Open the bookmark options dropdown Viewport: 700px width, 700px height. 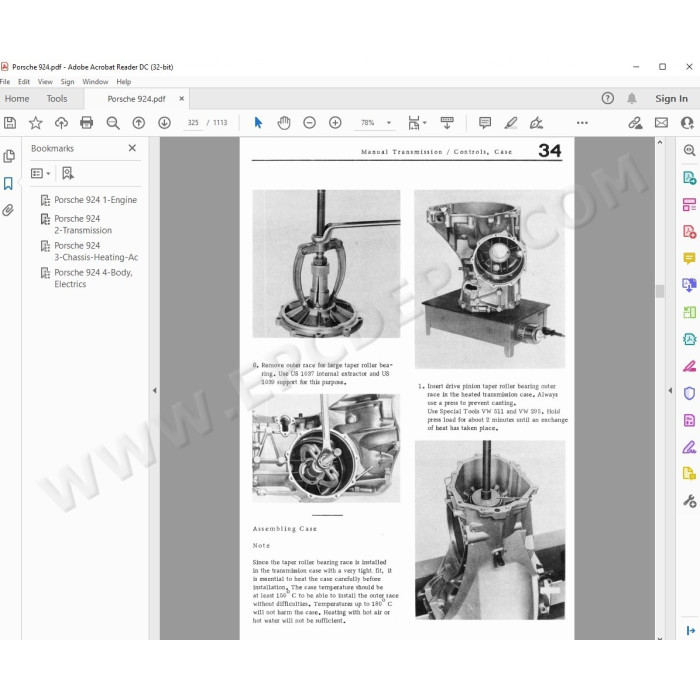point(40,173)
